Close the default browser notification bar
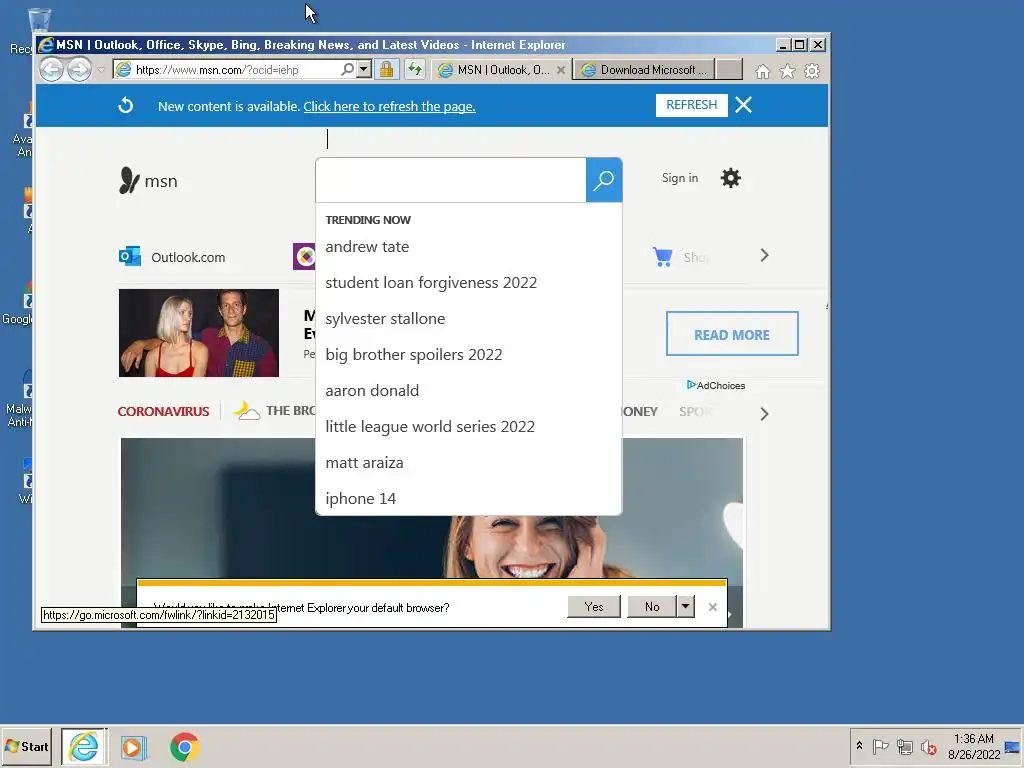1024x768 pixels. tap(712, 607)
